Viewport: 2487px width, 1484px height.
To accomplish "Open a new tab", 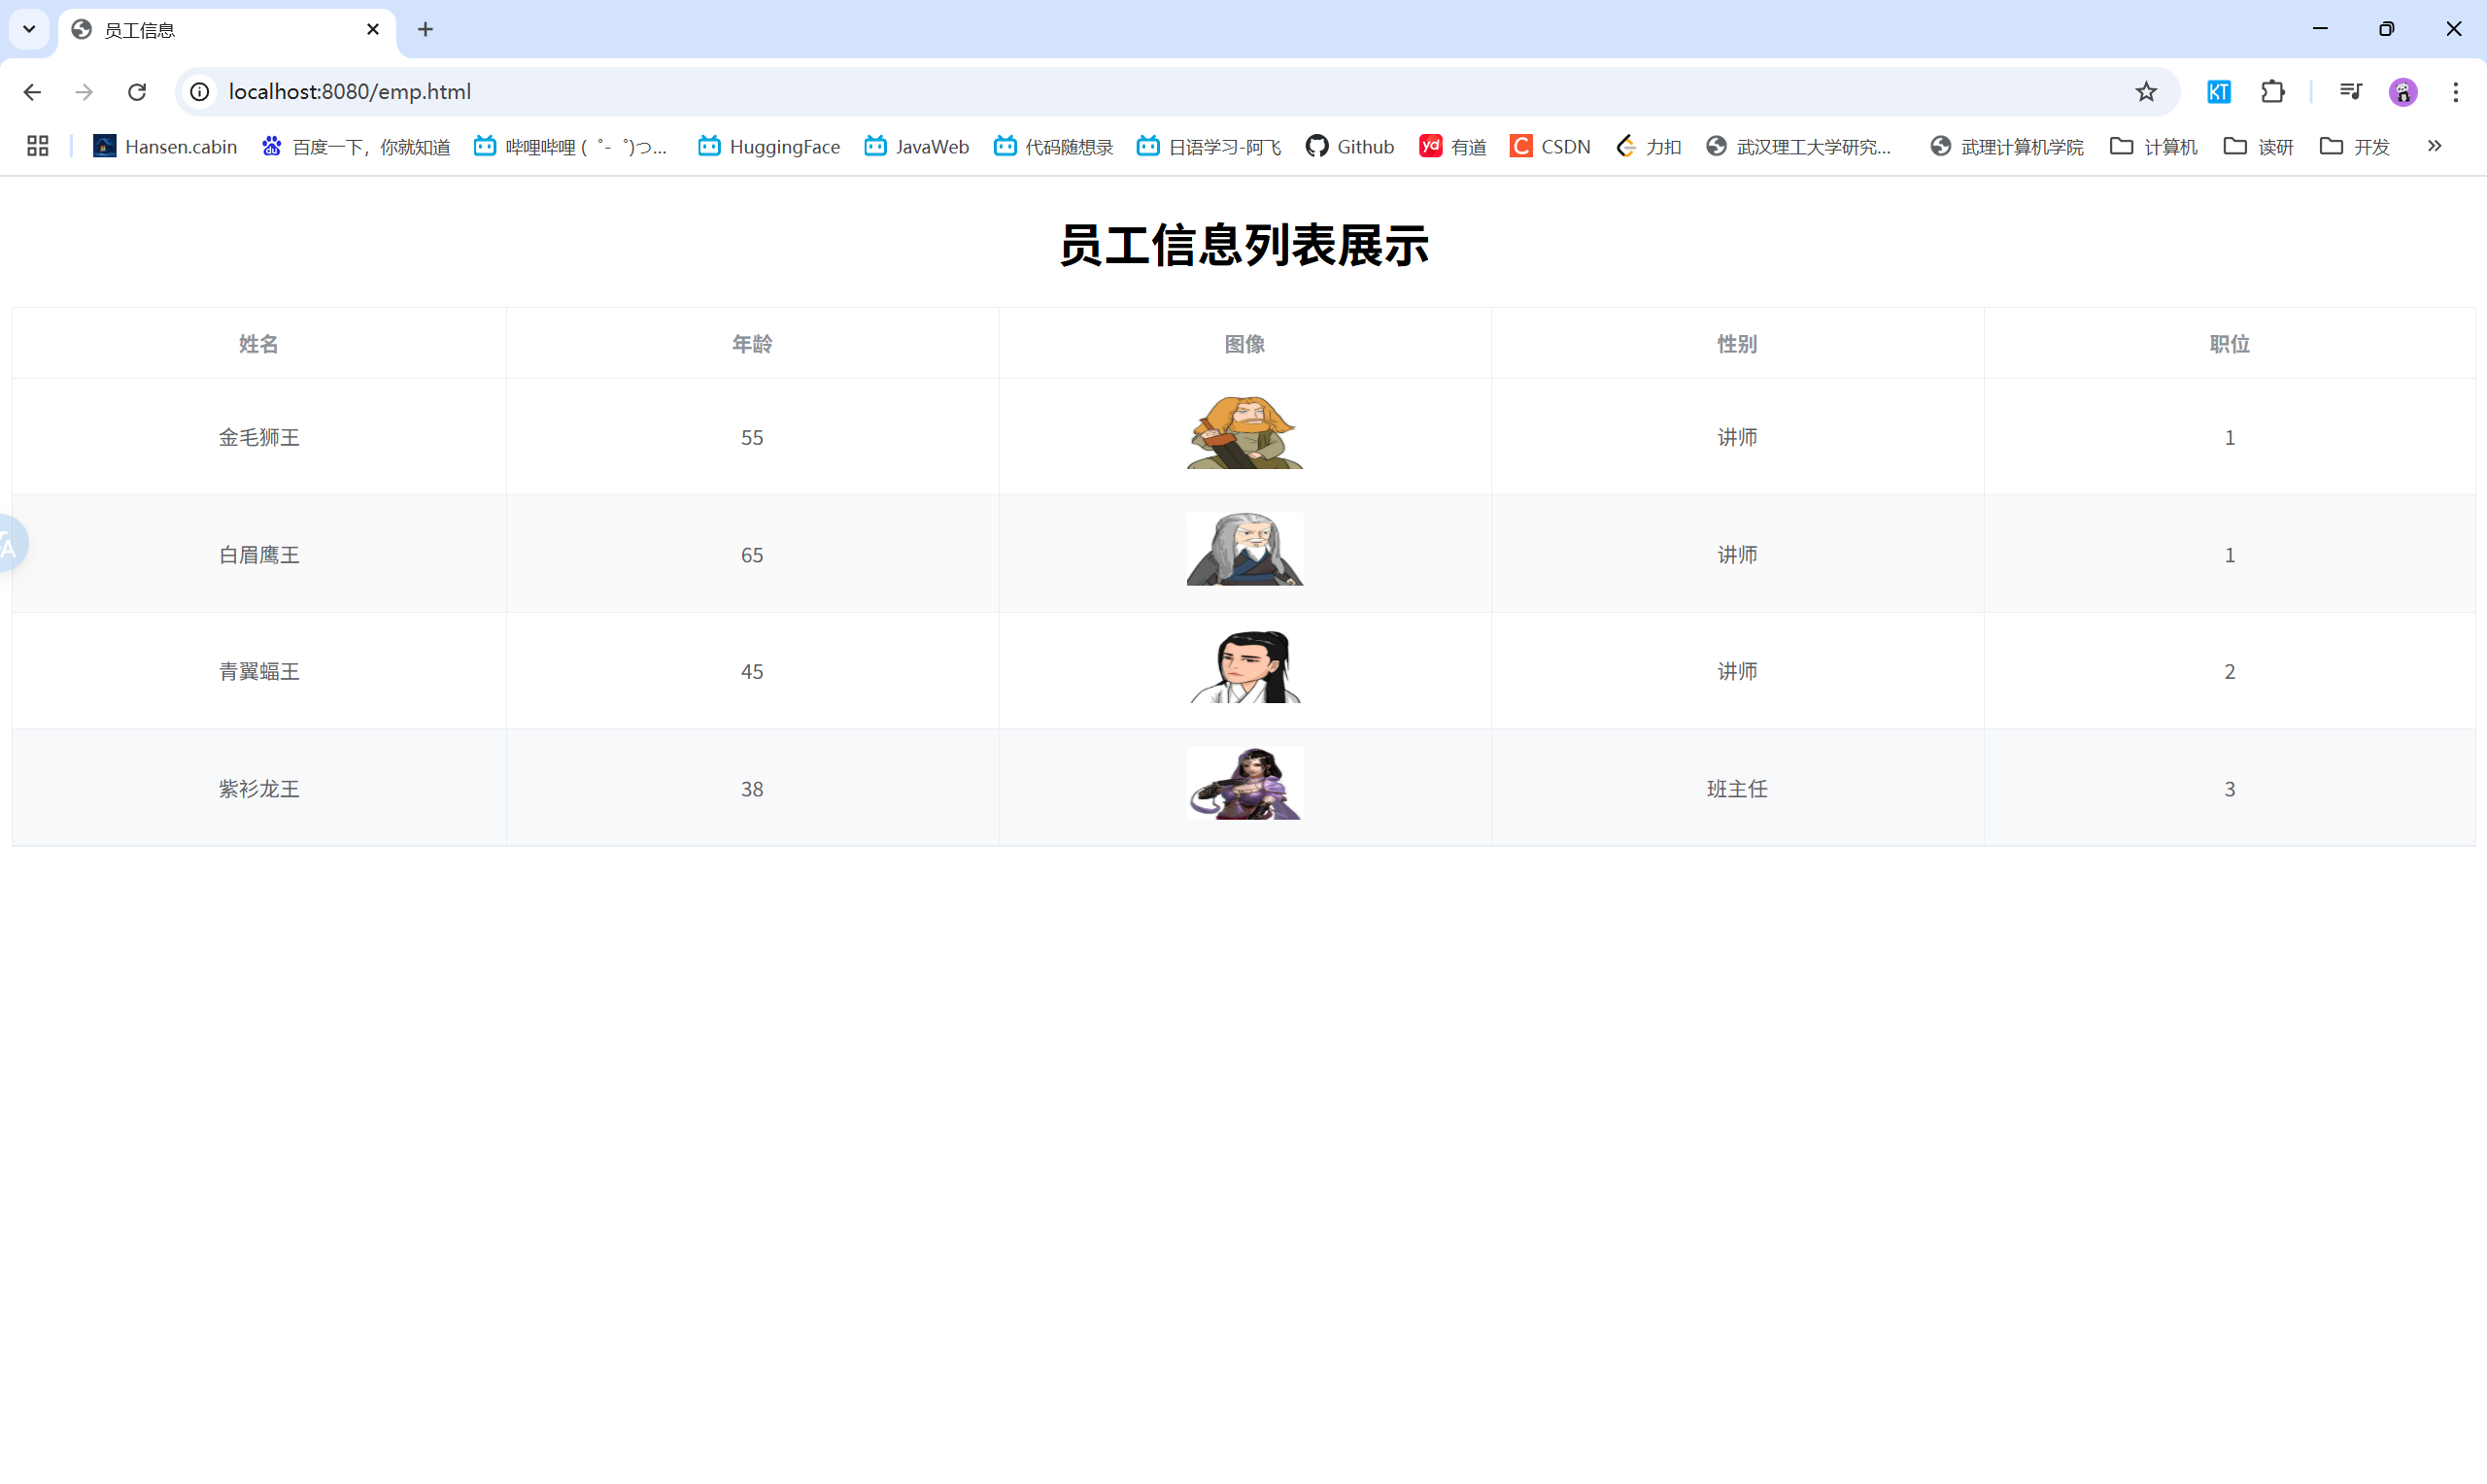I will (x=425, y=30).
